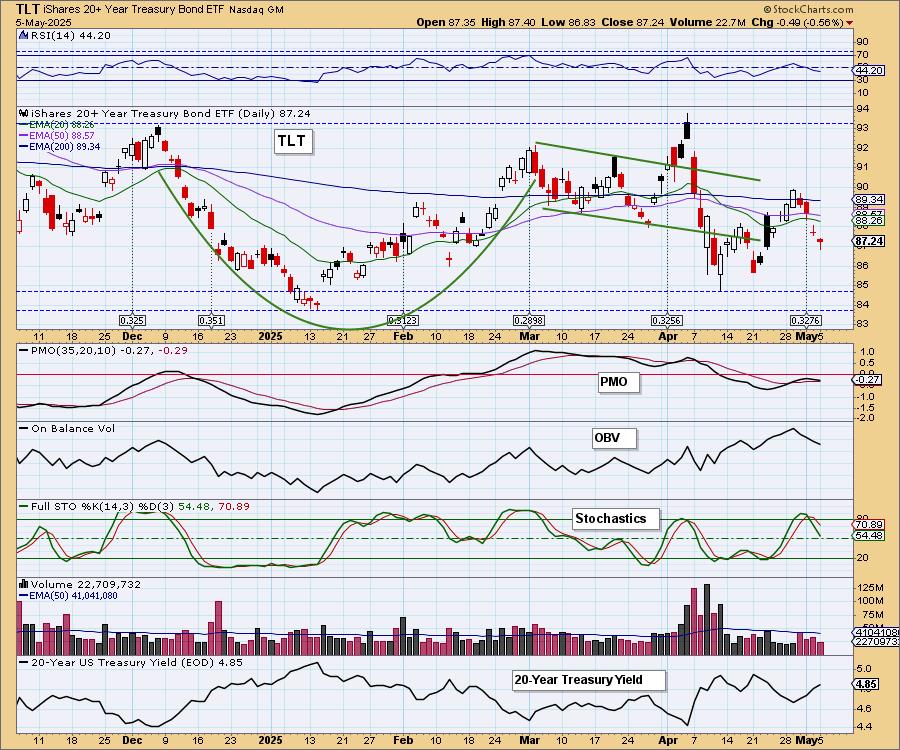Click the RSI(14) 44.20 legend
Image resolution: width=900 pixels, height=750 pixels.
[x=71, y=35]
